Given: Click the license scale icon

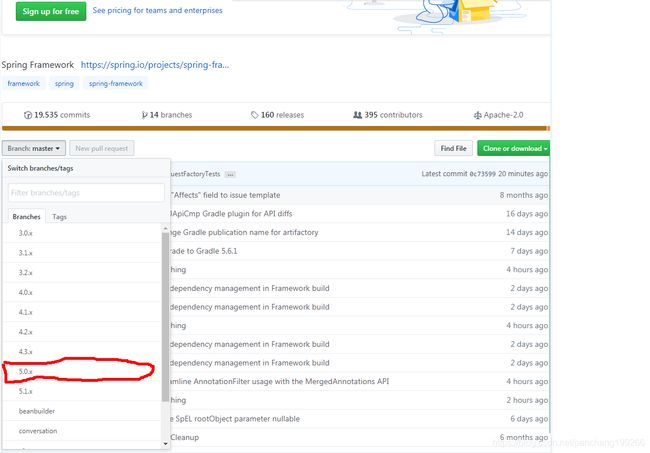Looking at the screenshot, I should (478, 115).
